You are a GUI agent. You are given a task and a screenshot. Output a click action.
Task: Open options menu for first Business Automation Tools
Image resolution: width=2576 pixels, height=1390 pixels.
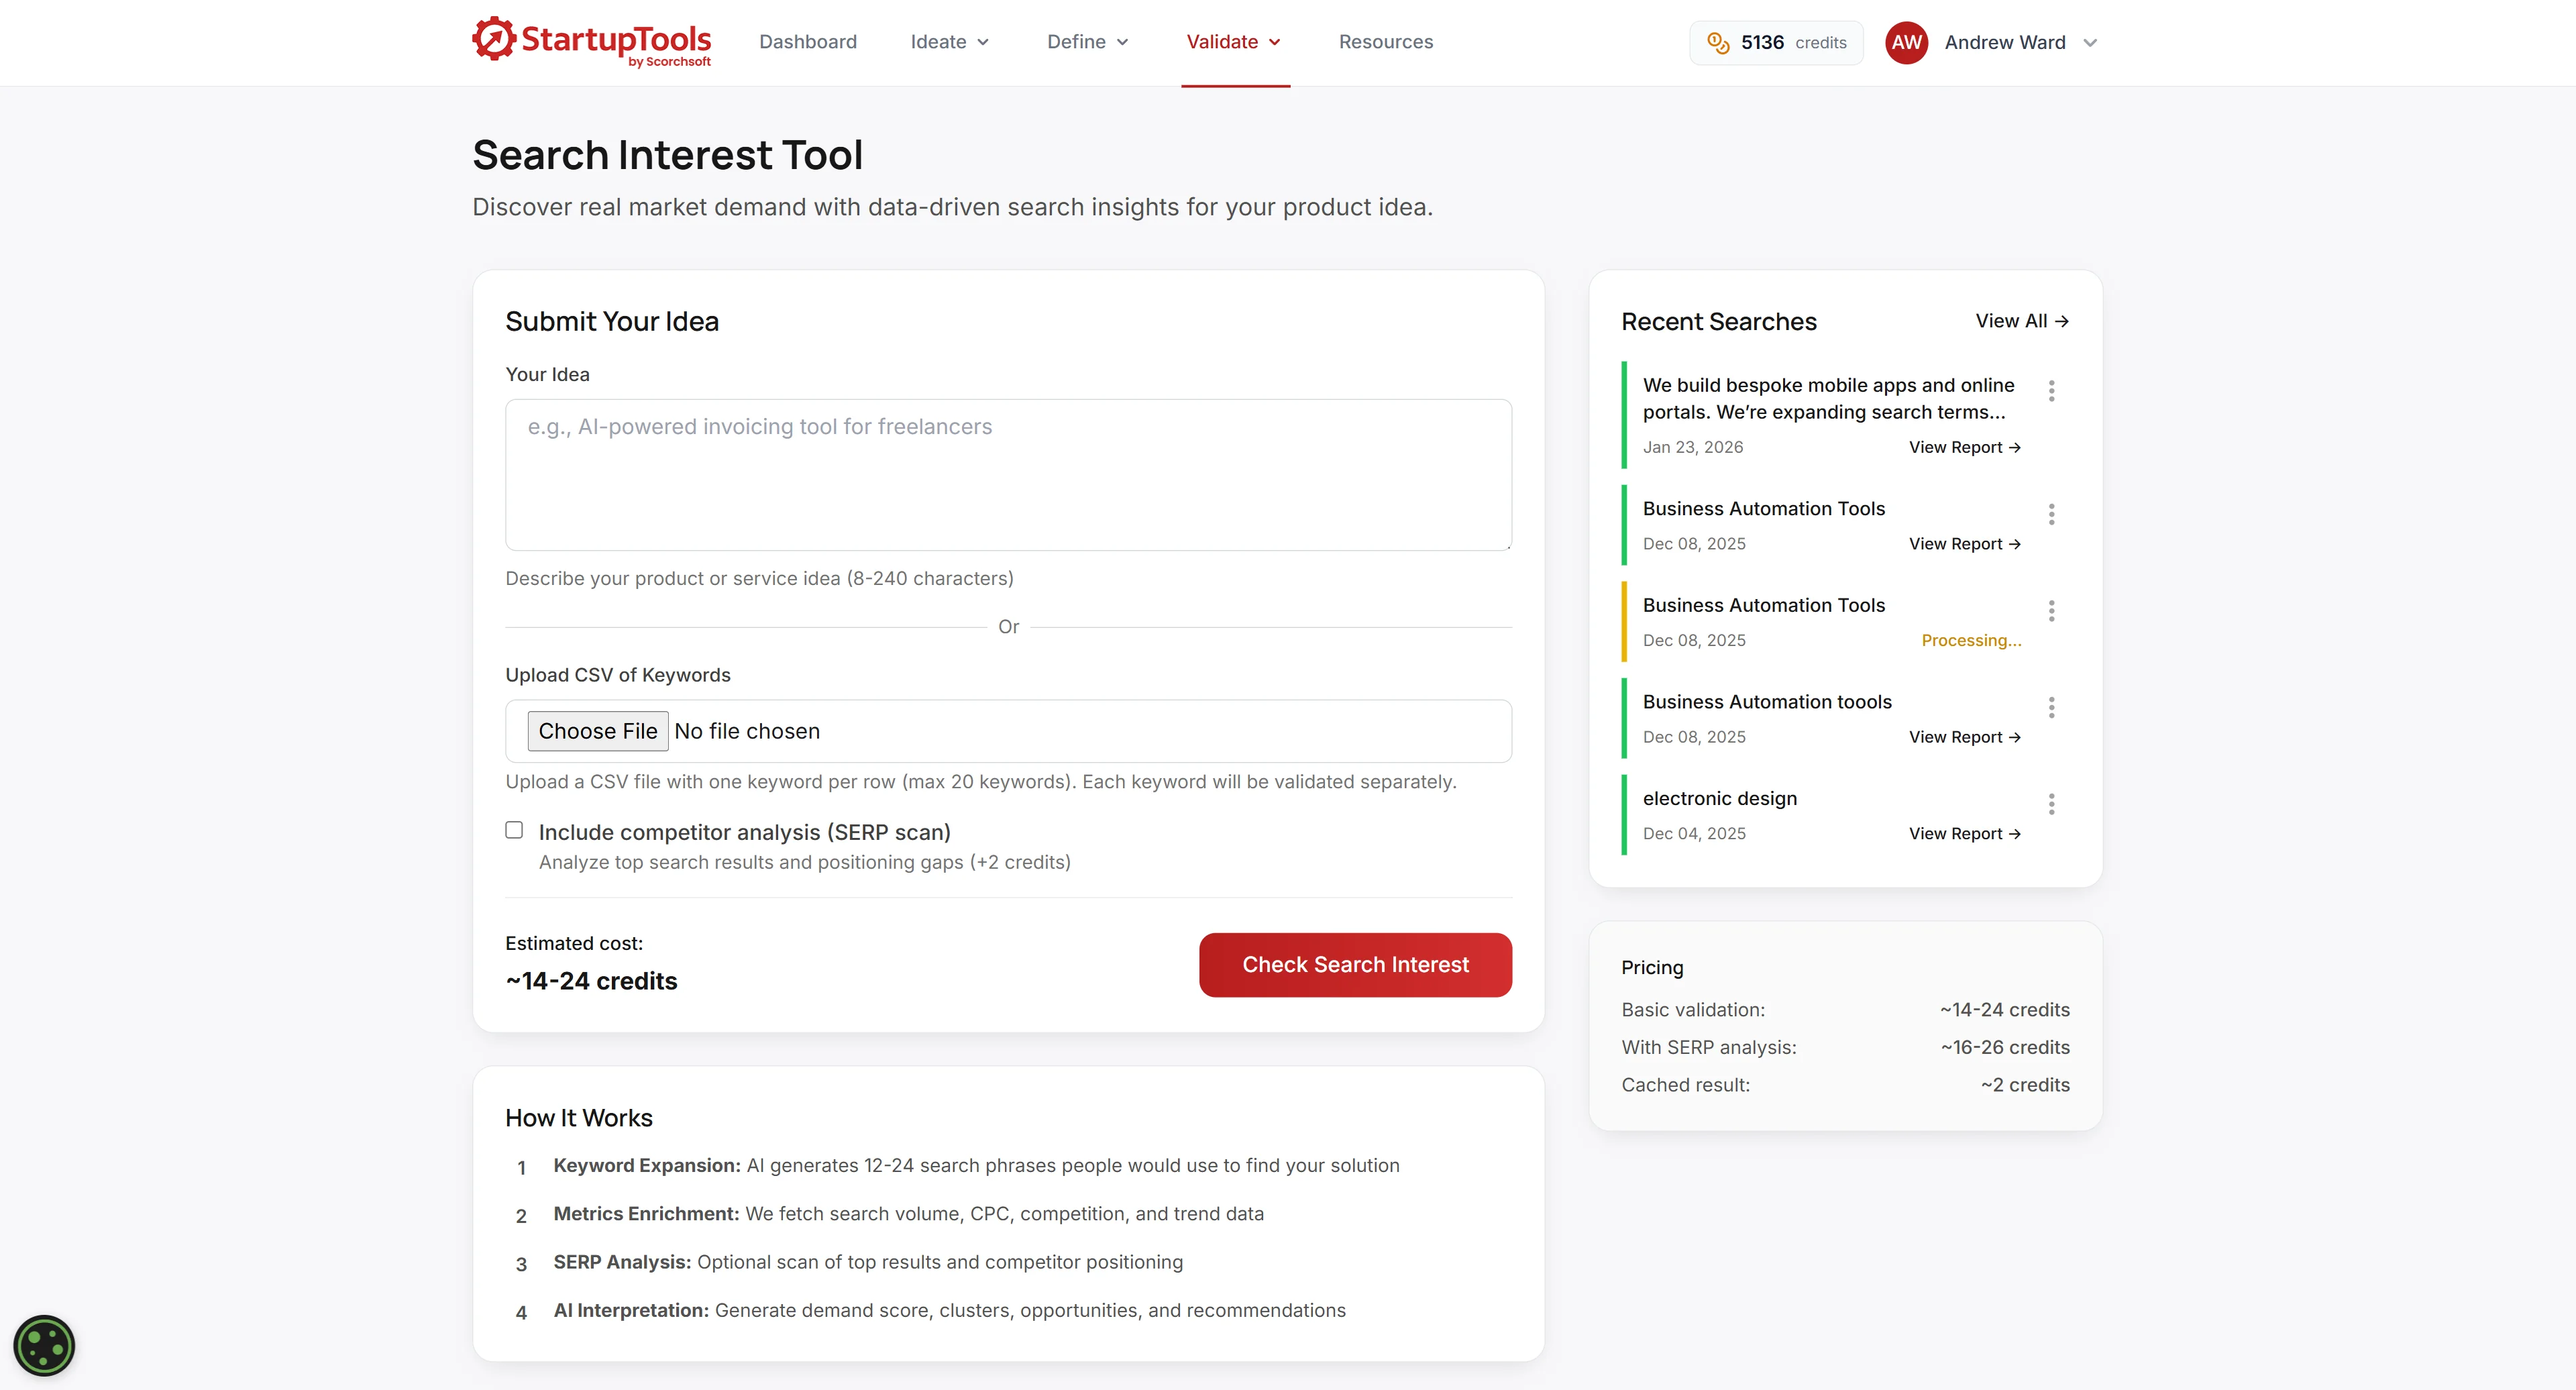[2051, 514]
